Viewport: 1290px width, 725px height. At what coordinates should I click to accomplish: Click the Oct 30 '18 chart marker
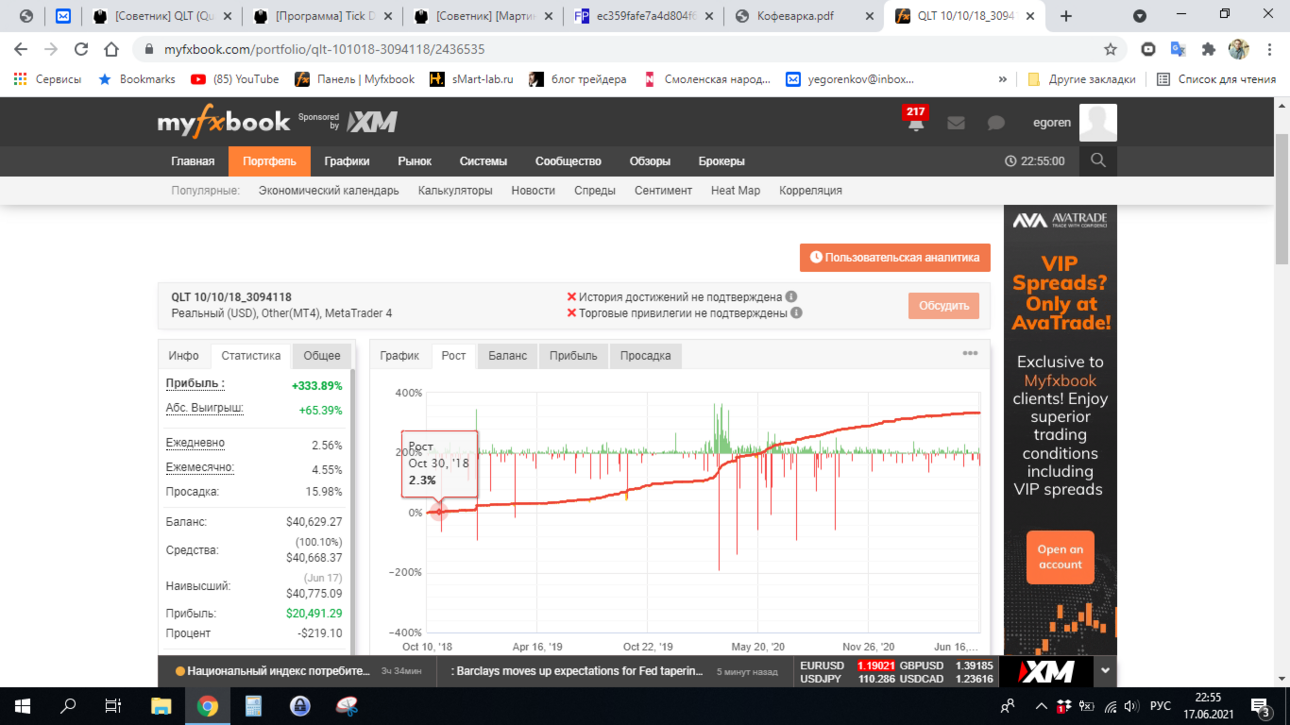tap(438, 512)
